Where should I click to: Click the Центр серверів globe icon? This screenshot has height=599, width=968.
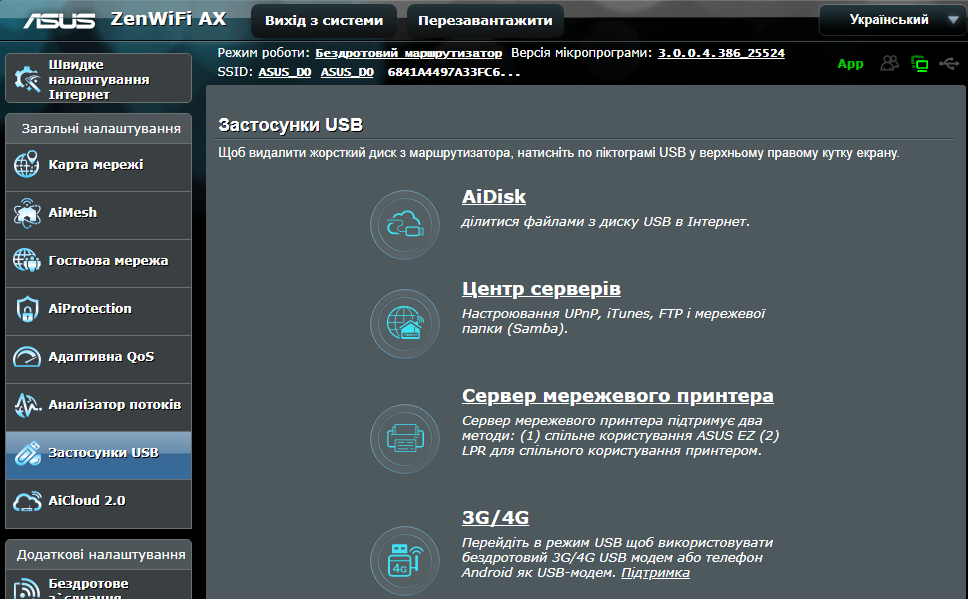[x=405, y=324]
